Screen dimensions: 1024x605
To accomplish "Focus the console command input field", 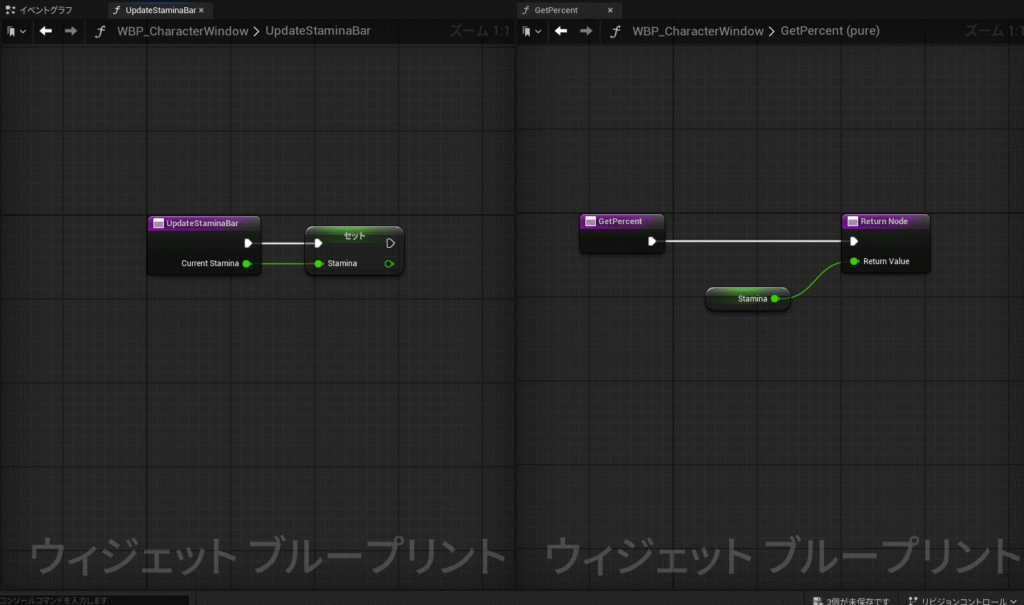I will click(x=95, y=600).
